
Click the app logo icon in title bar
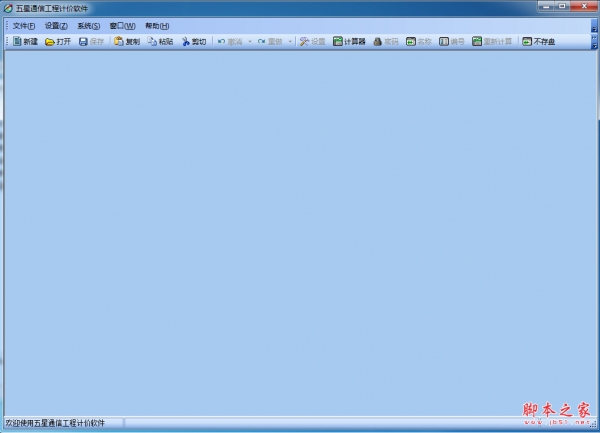click(x=8, y=8)
